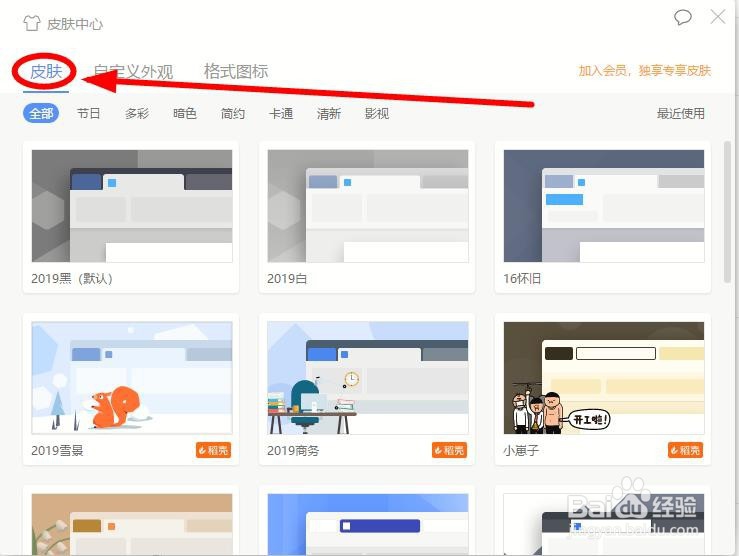Filter skins by 简约

[x=233, y=114]
